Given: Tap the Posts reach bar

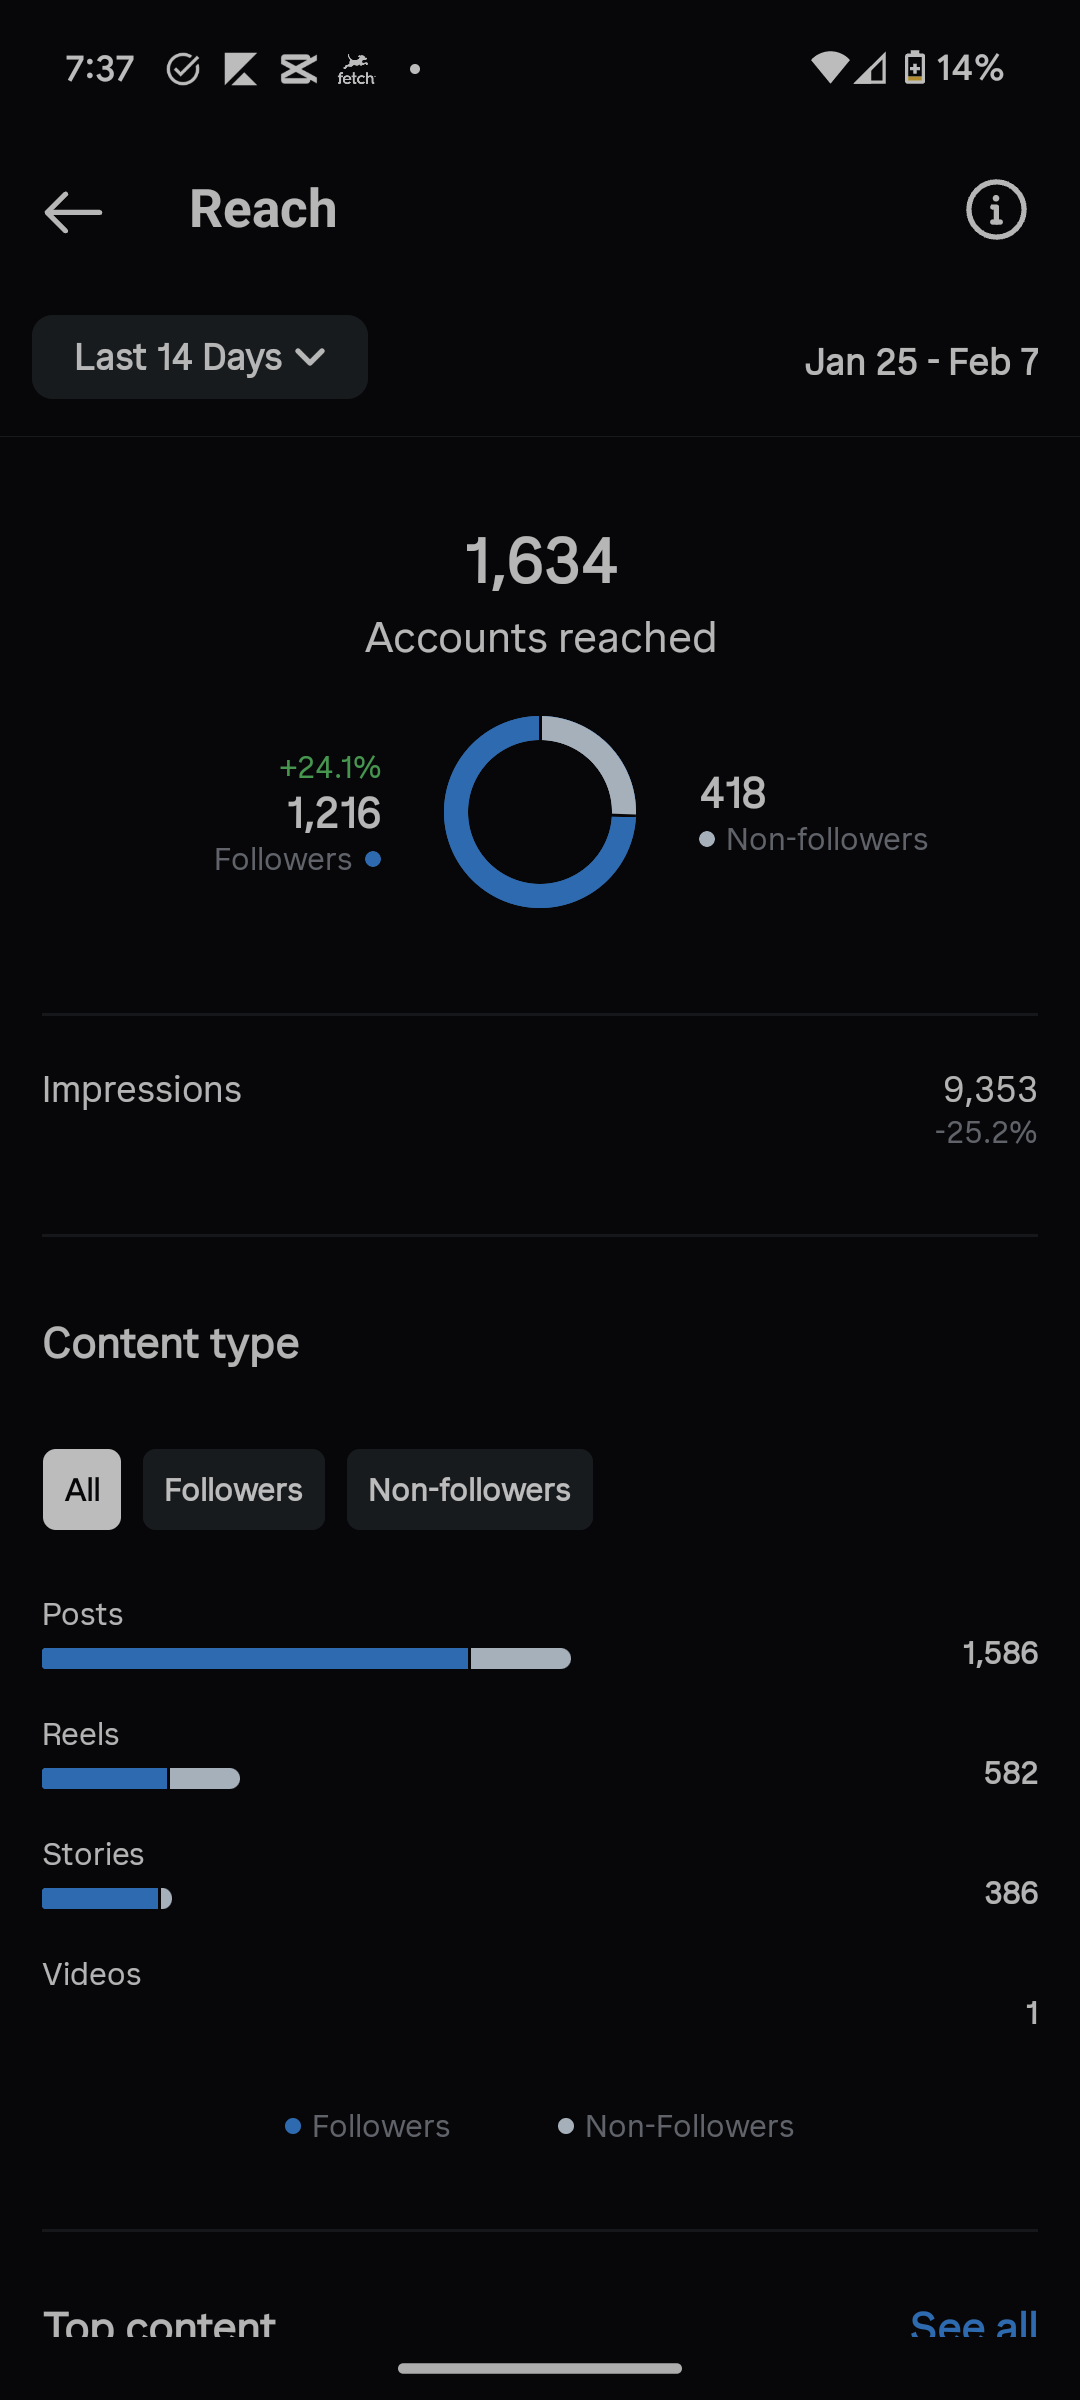Looking at the screenshot, I should point(306,1658).
